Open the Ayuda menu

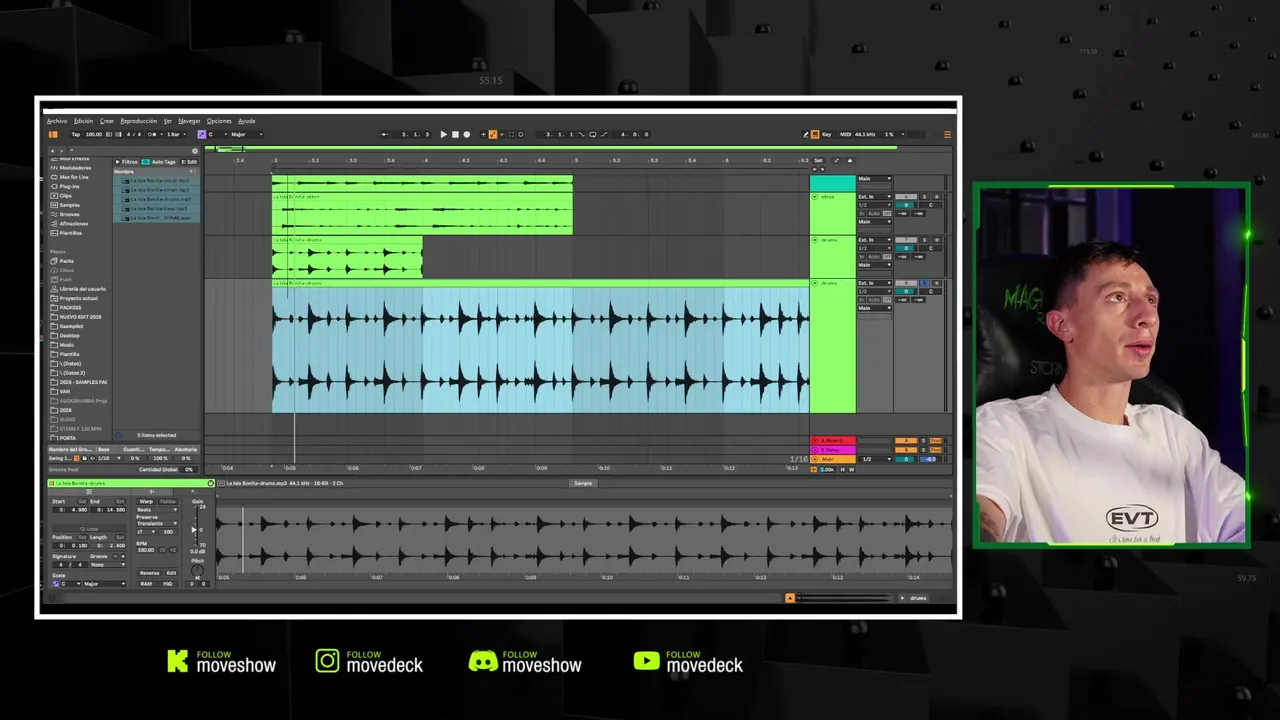click(x=247, y=121)
